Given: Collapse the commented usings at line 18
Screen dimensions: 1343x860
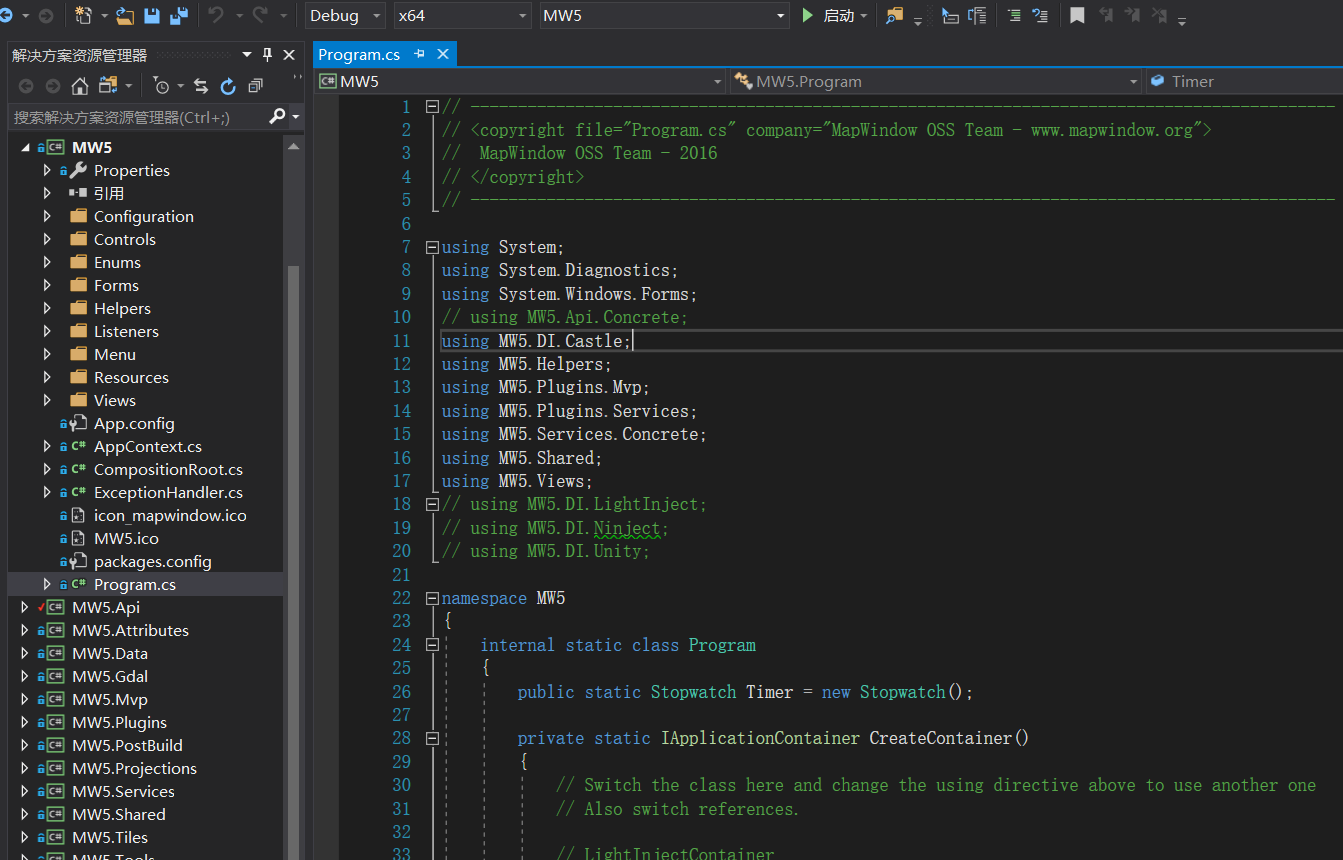Looking at the screenshot, I should 432,504.
